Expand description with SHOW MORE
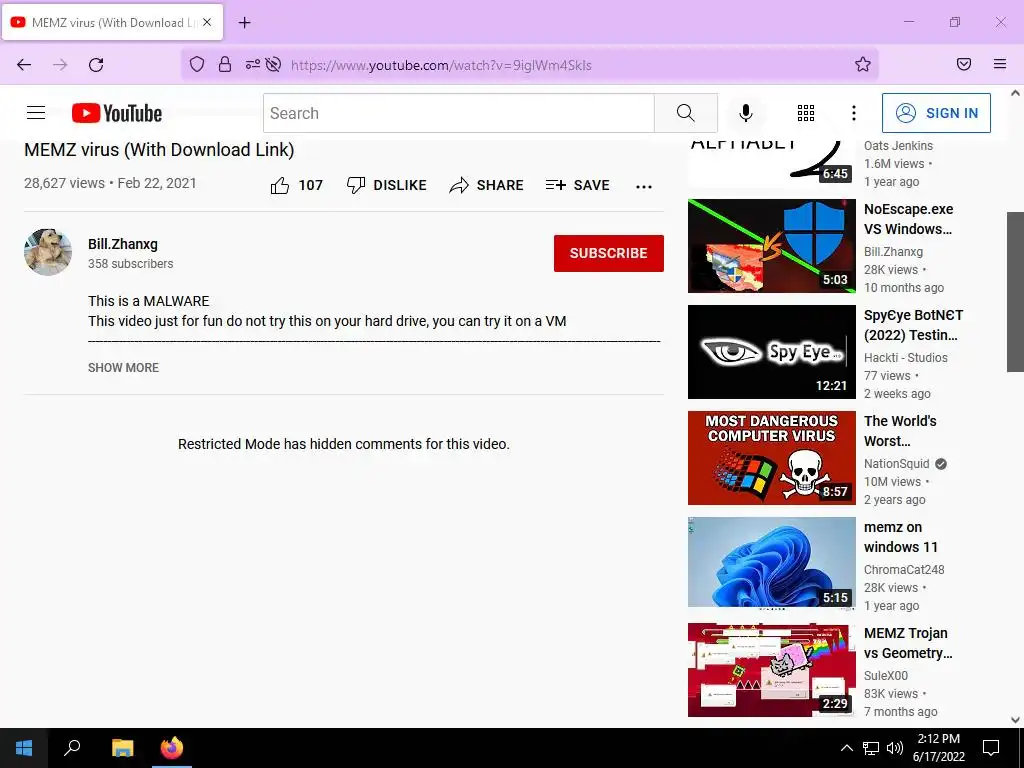The width and height of the screenshot is (1024, 768). click(123, 368)
